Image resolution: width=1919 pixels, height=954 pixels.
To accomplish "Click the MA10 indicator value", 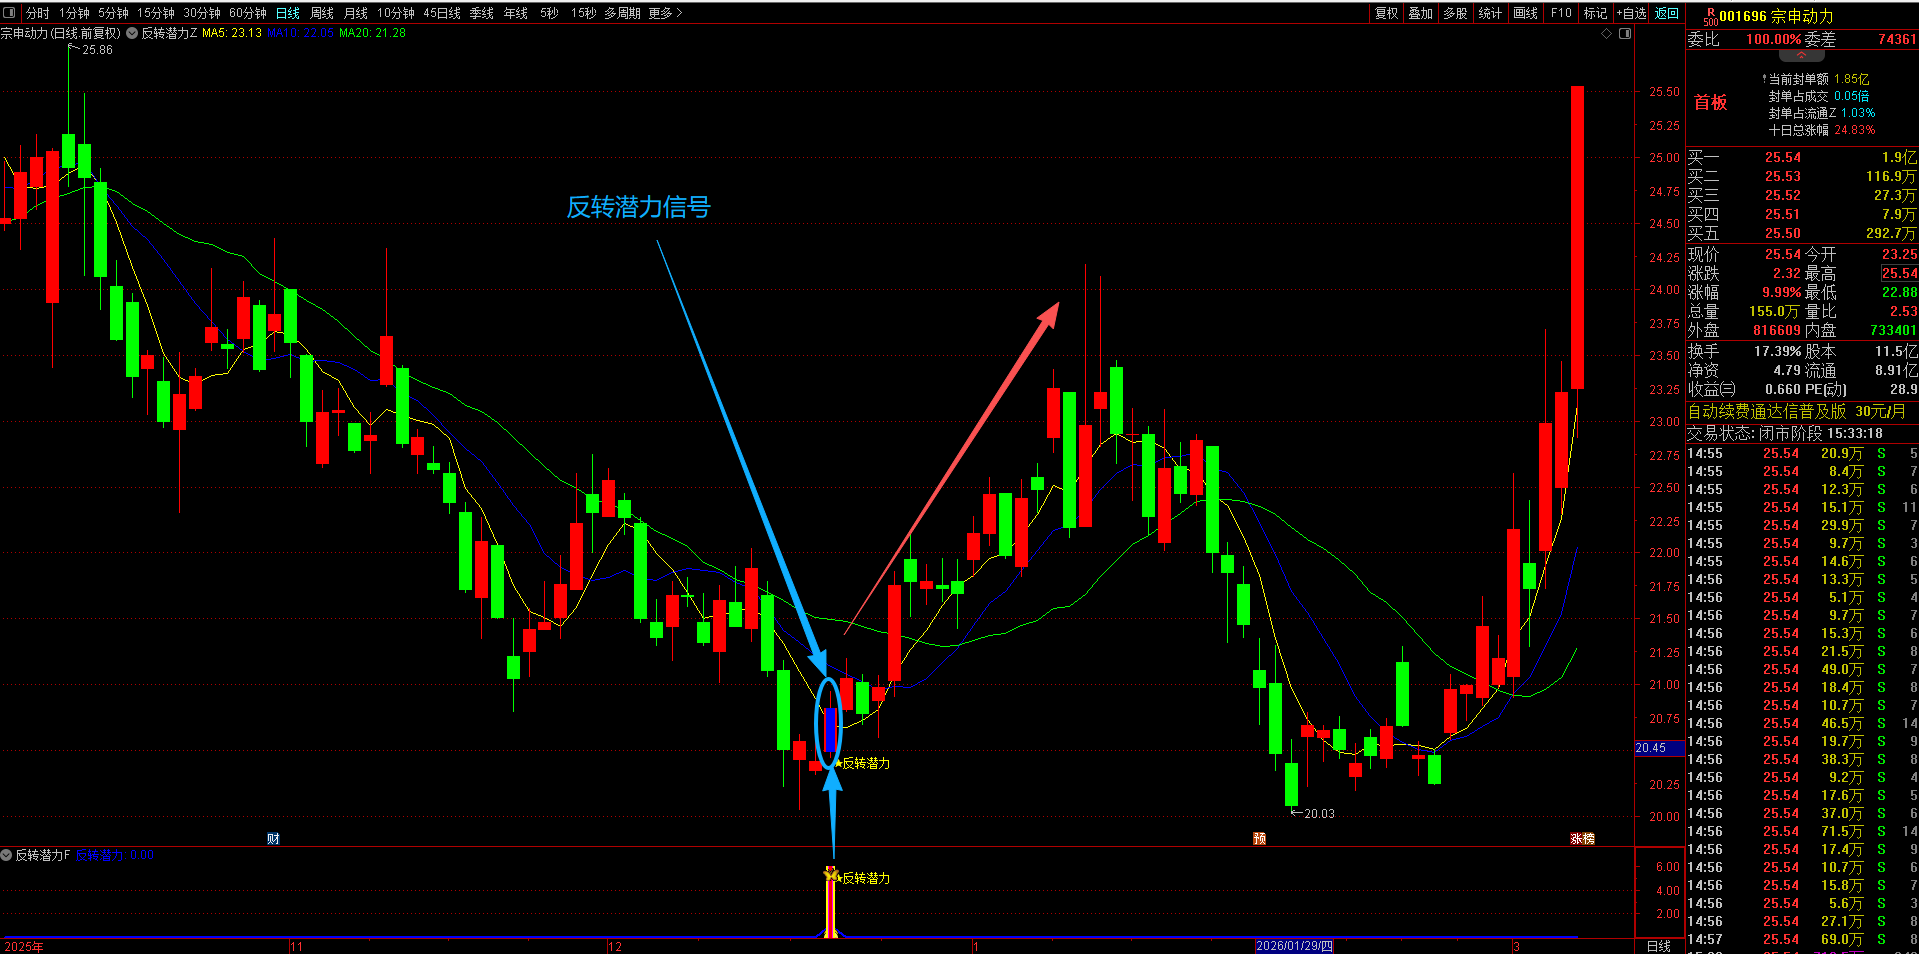I will pos(300,33).
